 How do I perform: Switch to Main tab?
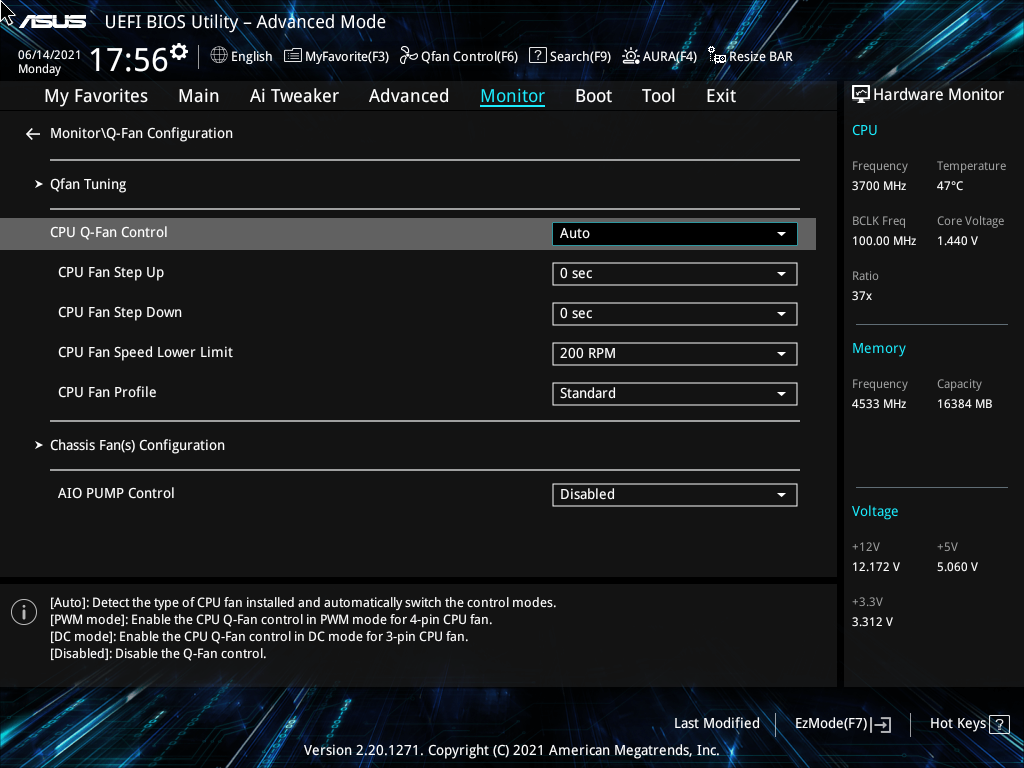[x=199, y=96]
